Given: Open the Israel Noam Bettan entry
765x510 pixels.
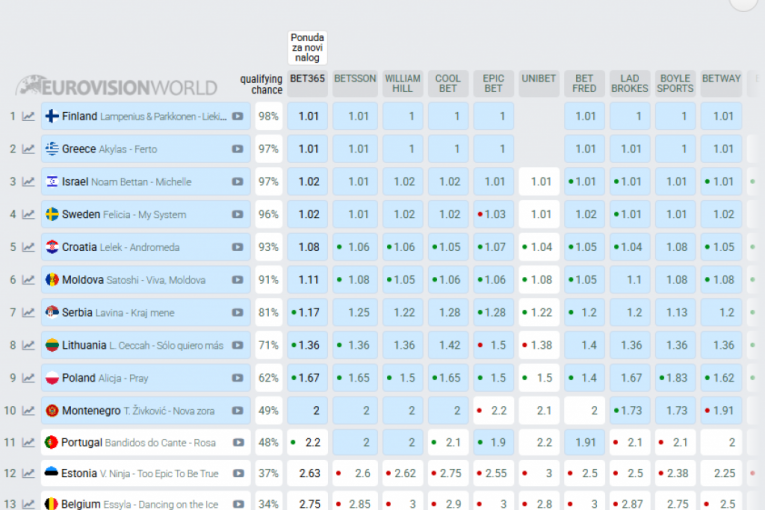Looking at the screenshot, I should tap(145, 182).
